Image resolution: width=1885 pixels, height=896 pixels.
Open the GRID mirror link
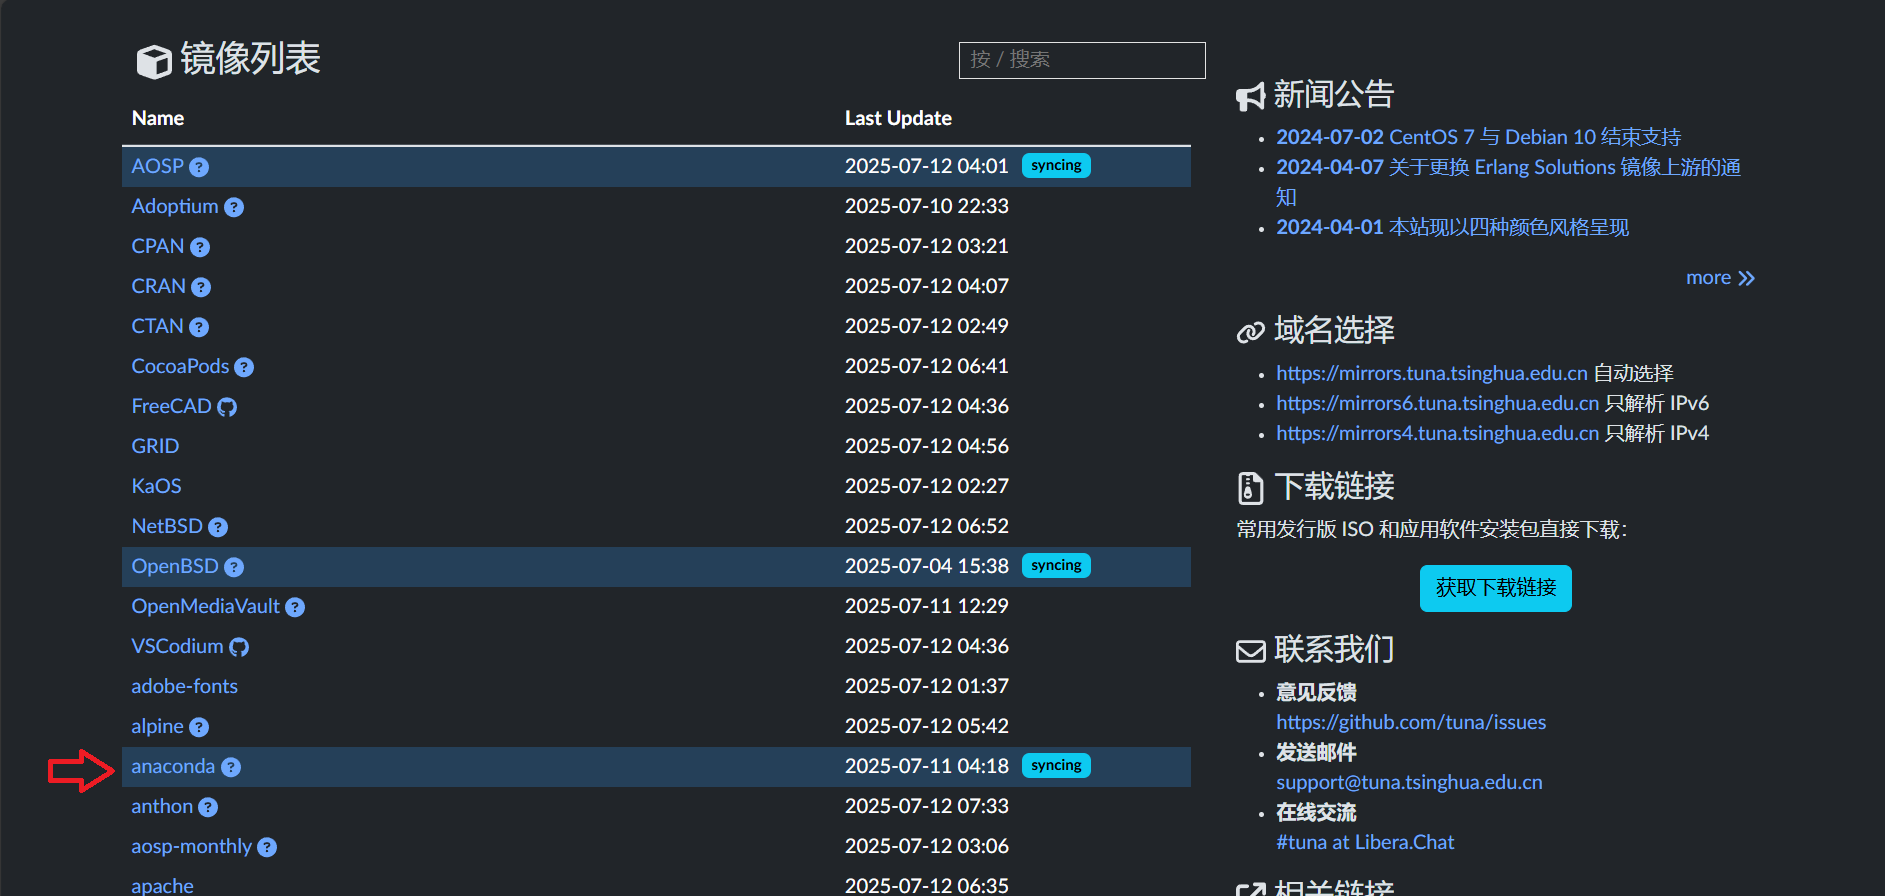(x=155, y=446)
